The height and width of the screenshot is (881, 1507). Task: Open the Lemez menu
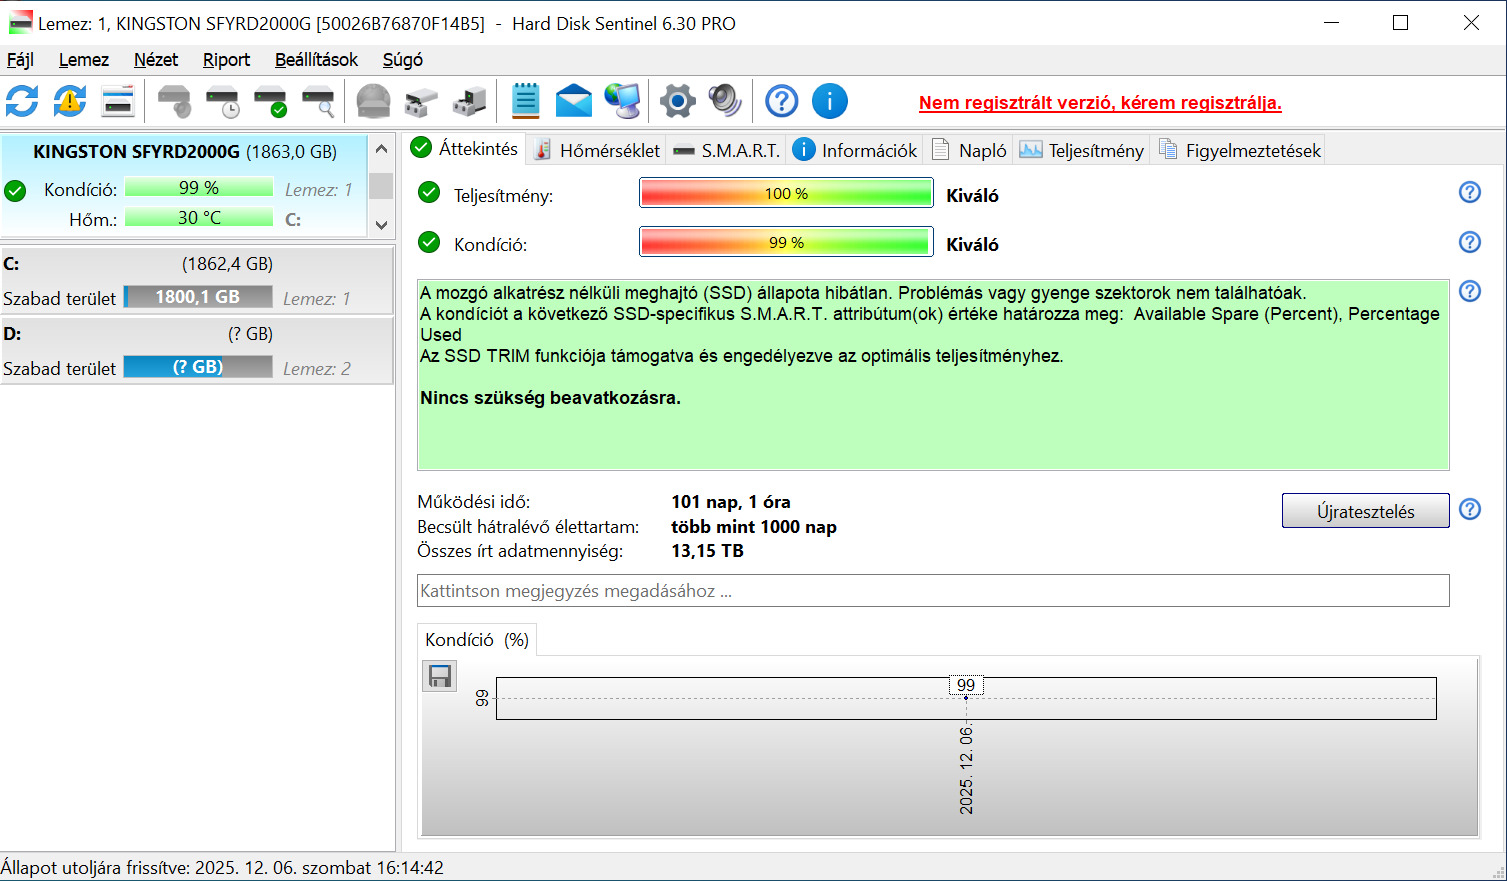coord(84,60)
